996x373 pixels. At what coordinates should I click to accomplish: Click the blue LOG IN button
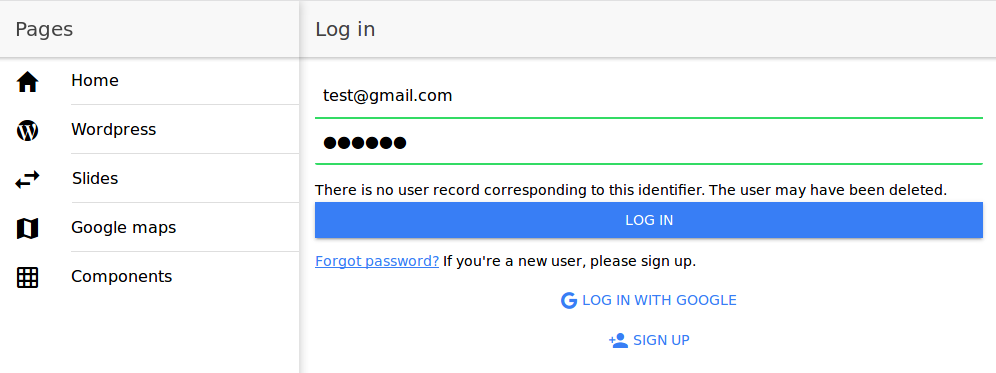point(649,220)
